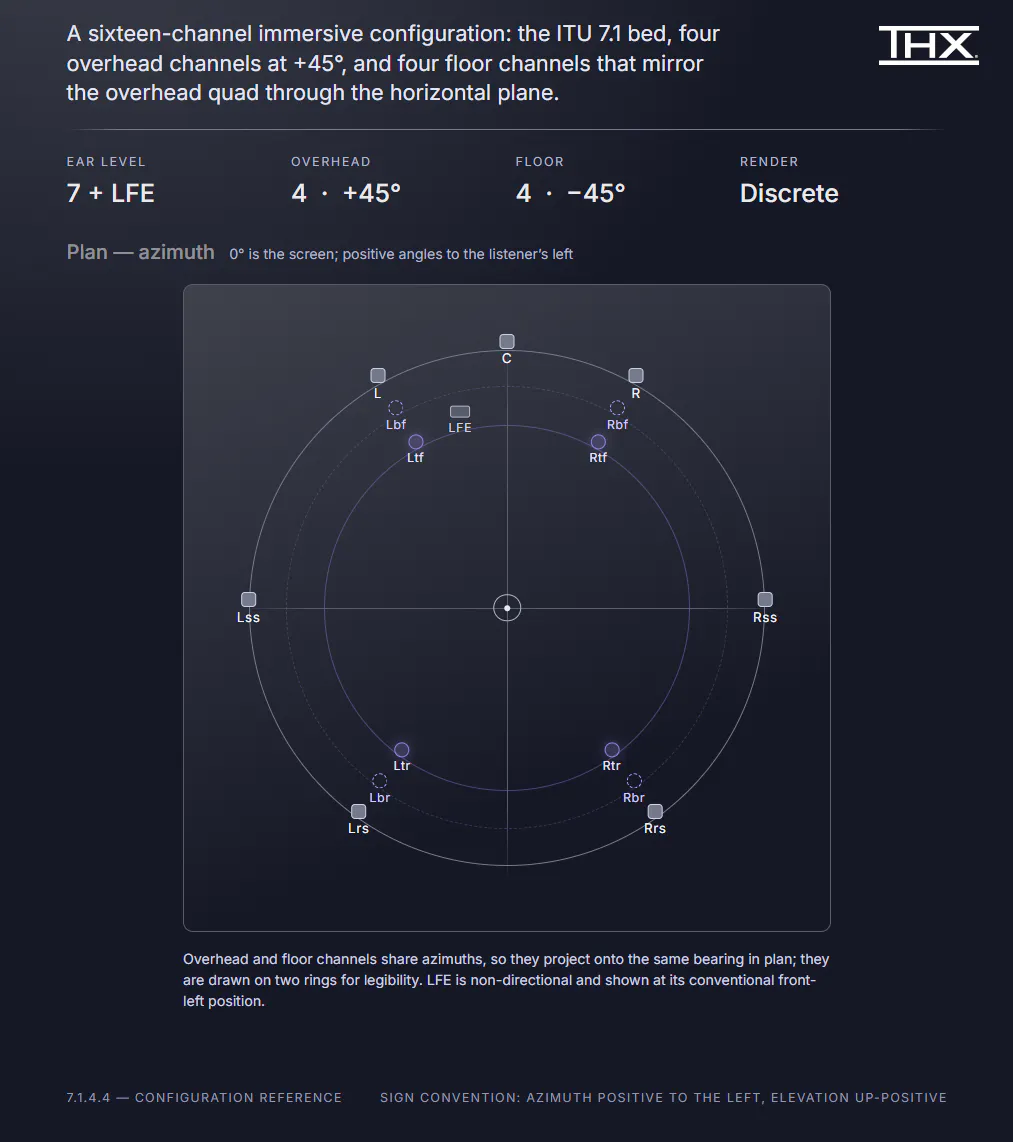Click the THX logo

[929, 45]
